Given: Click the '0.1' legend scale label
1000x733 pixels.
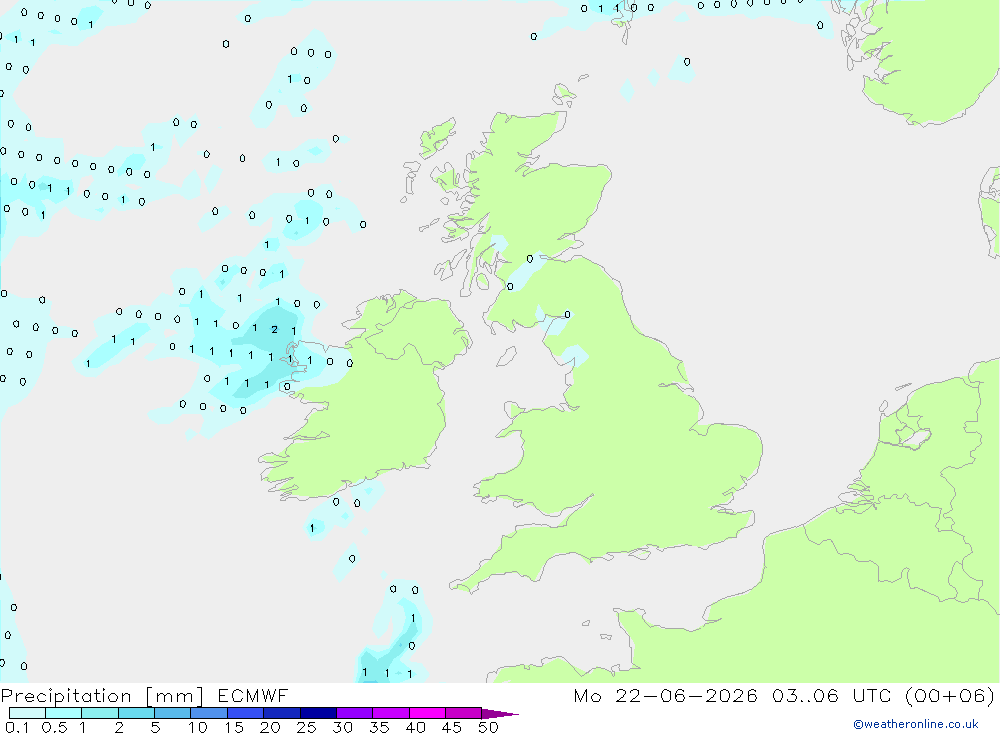Looking at the screenshot, I should [17, 727].
